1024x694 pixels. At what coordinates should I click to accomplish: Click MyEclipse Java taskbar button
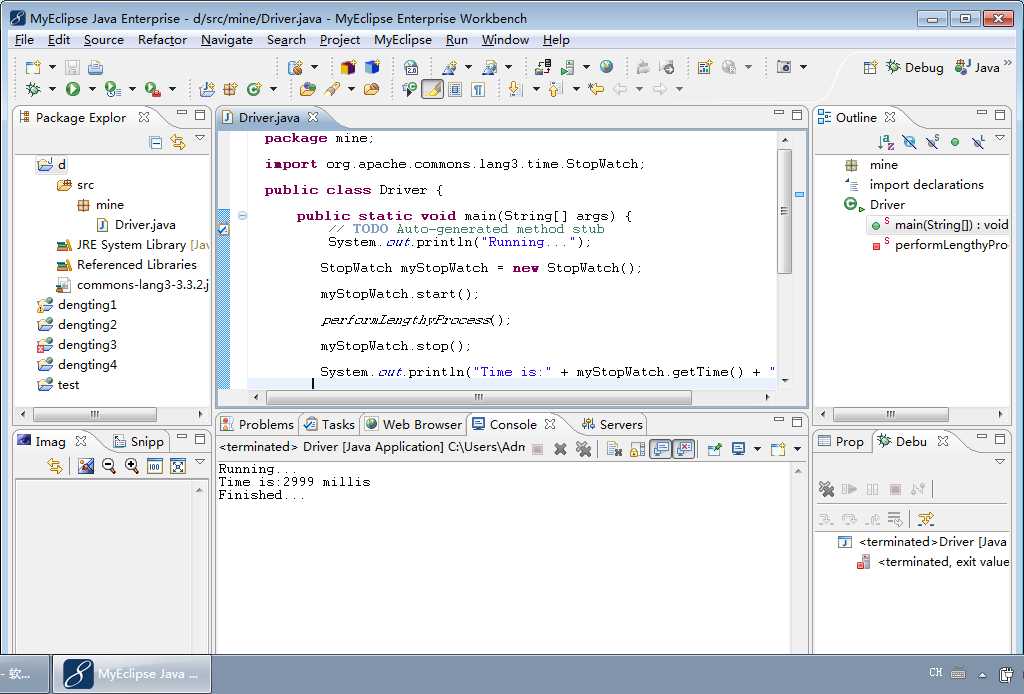point(133,674)
